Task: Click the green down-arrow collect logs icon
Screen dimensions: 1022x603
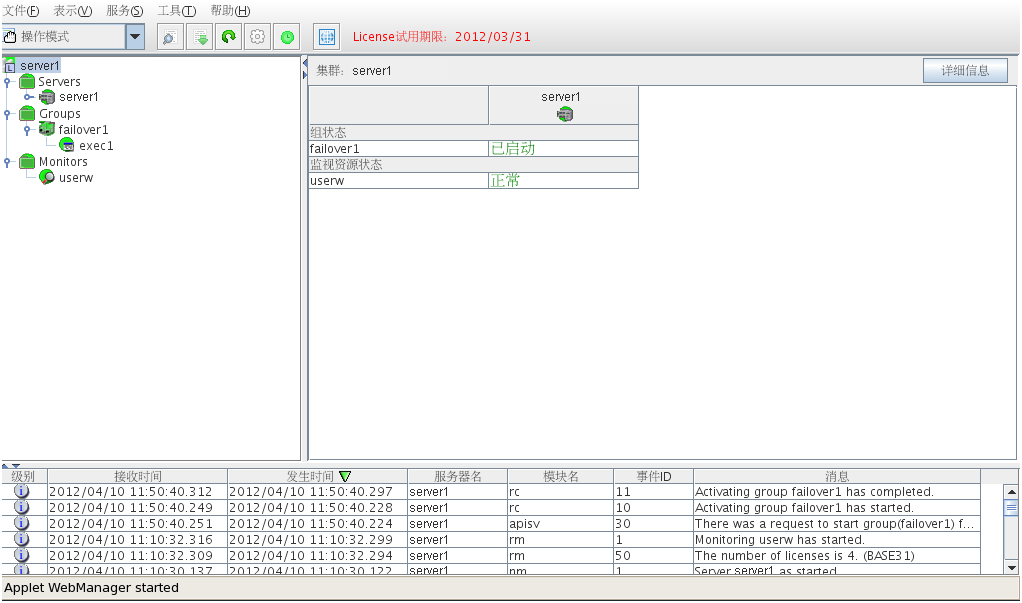Action: tap(199, 37)
